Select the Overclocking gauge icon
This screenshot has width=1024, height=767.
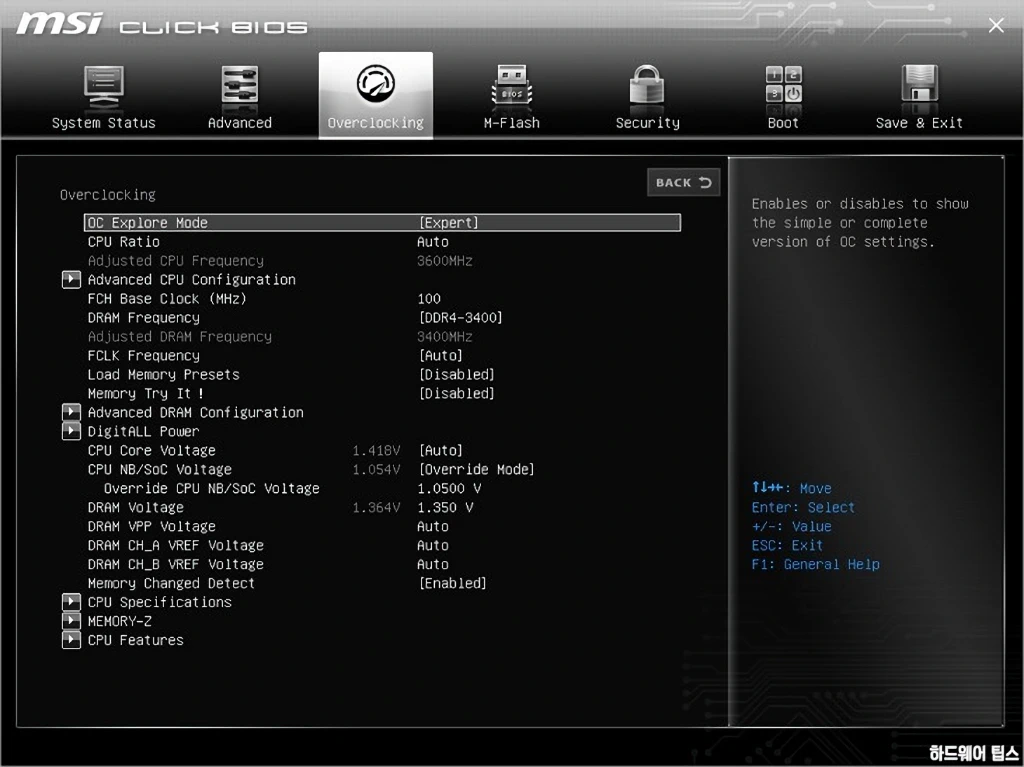click(x=376, y=84)
